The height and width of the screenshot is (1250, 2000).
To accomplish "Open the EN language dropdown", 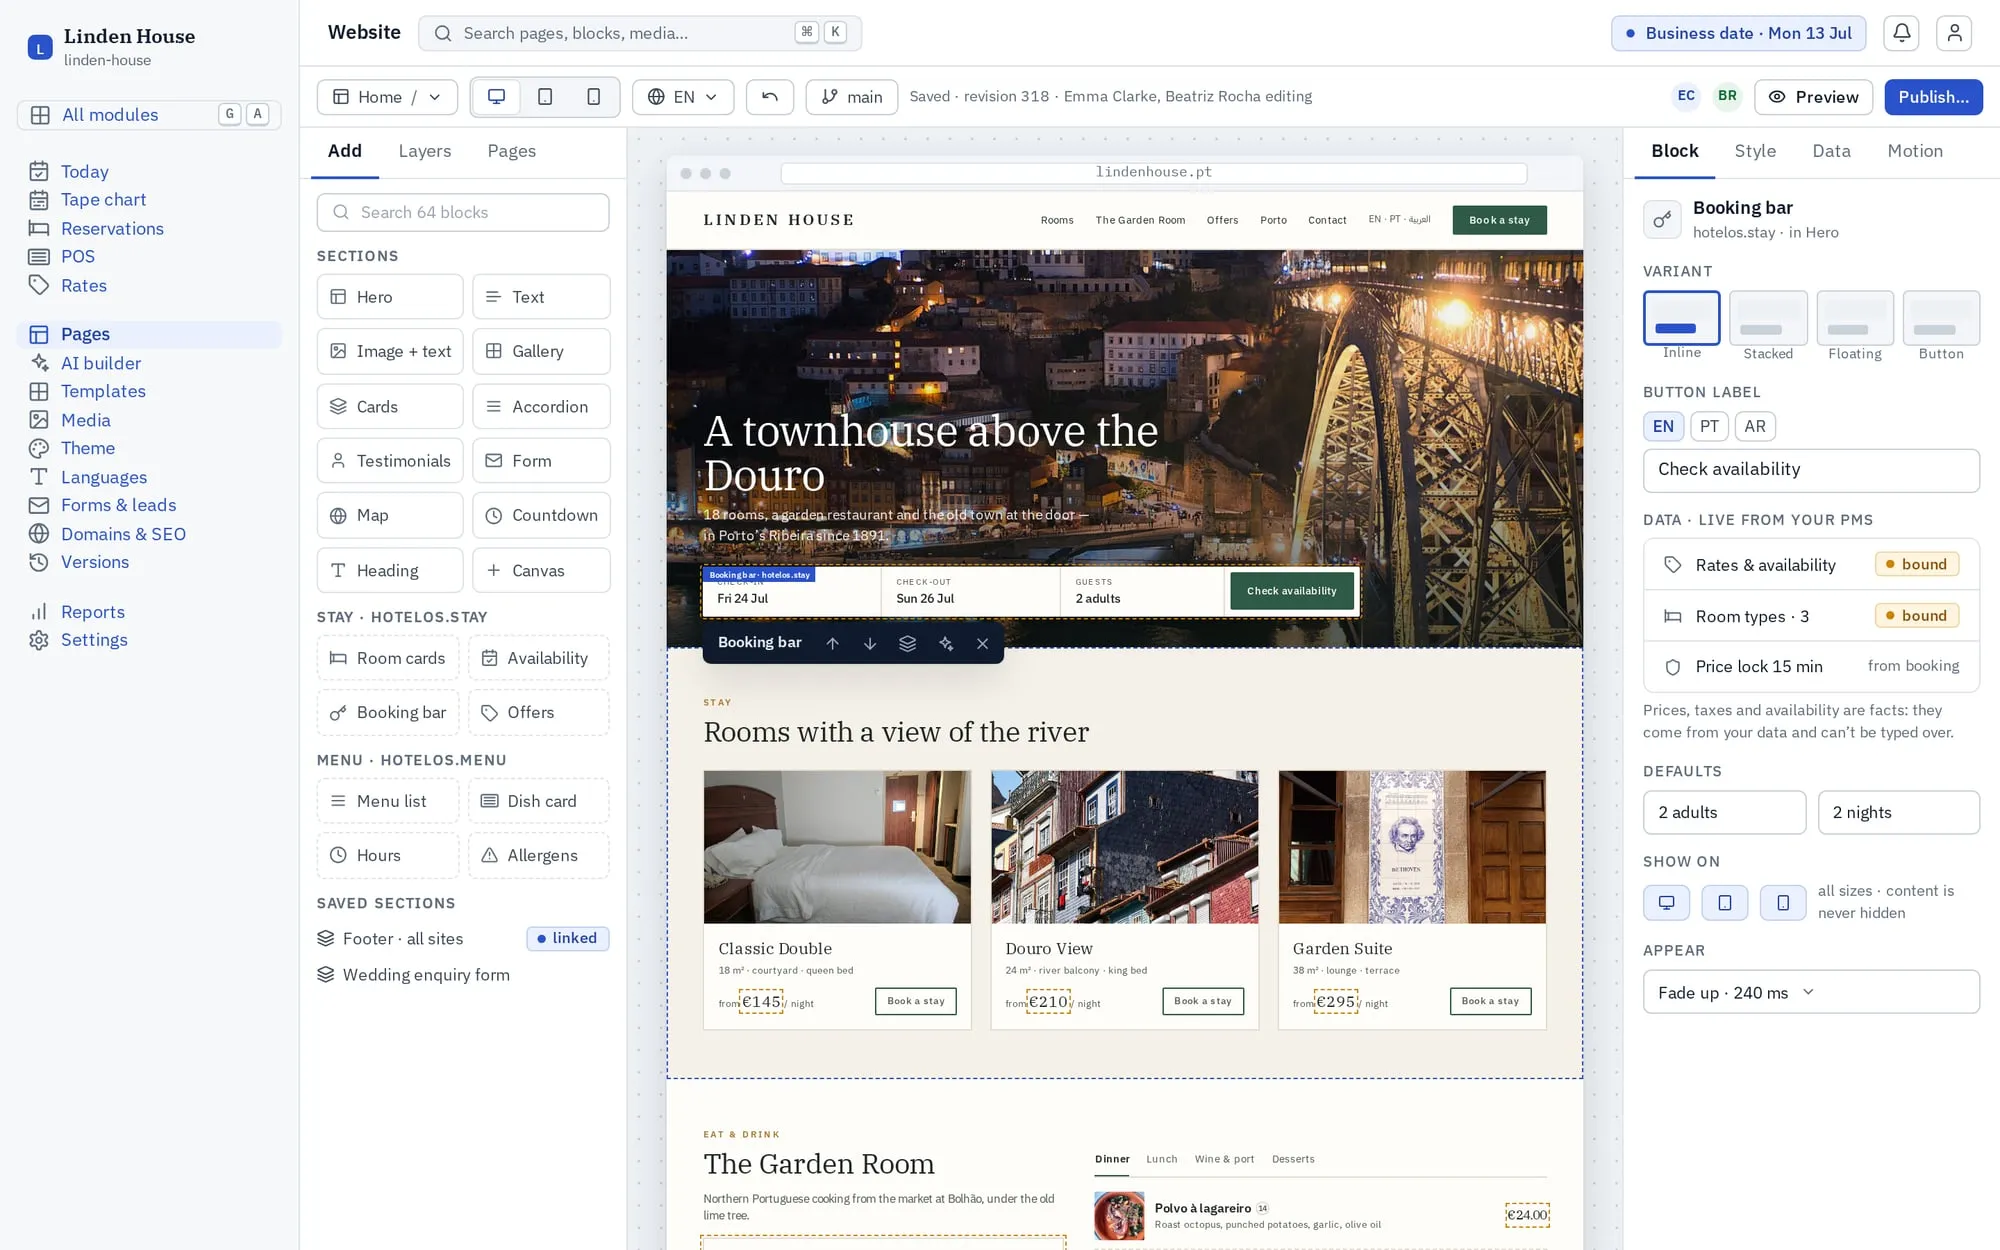I will click(x=683, y=97).
